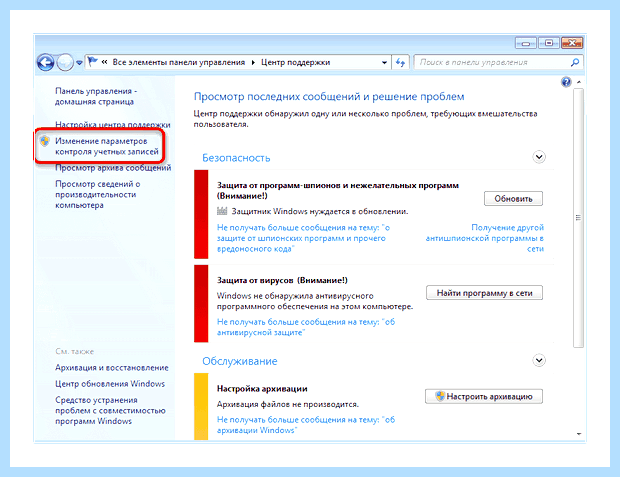Open Help via blue question mark icon

click(566, 82)
